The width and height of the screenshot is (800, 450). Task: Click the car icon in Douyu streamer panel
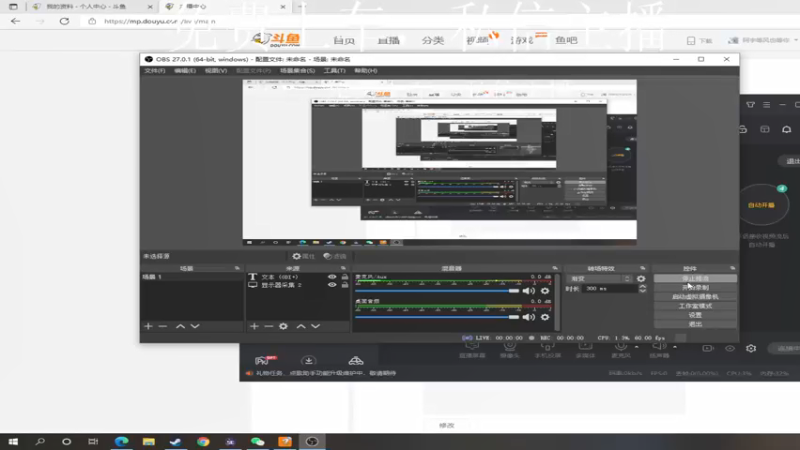coord(356,361)
